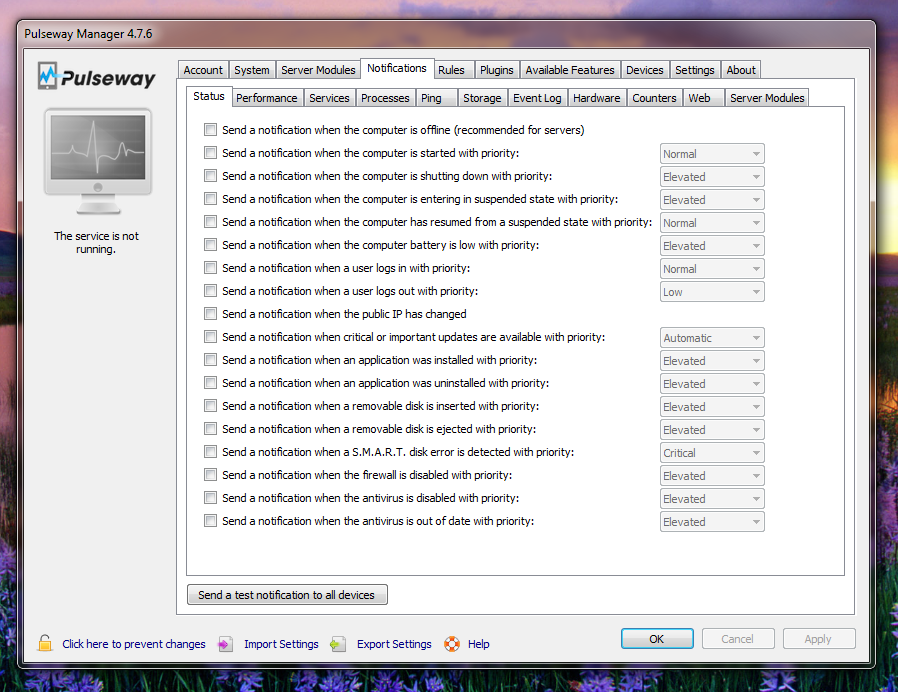Image resolution: width=898 pixels, height=692 pixels.
Task: Enable public IP has changed notification
Action: click(x=211, y=313)
